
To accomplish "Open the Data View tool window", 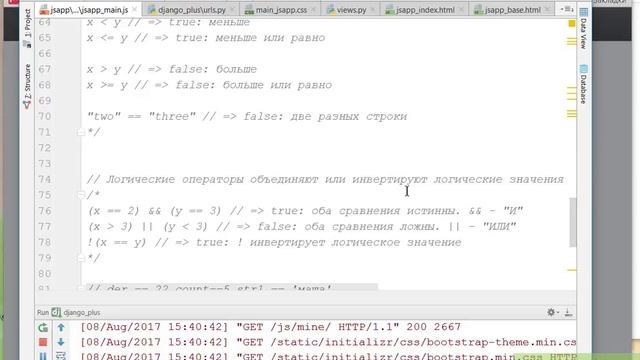I will tap(584, 29).
